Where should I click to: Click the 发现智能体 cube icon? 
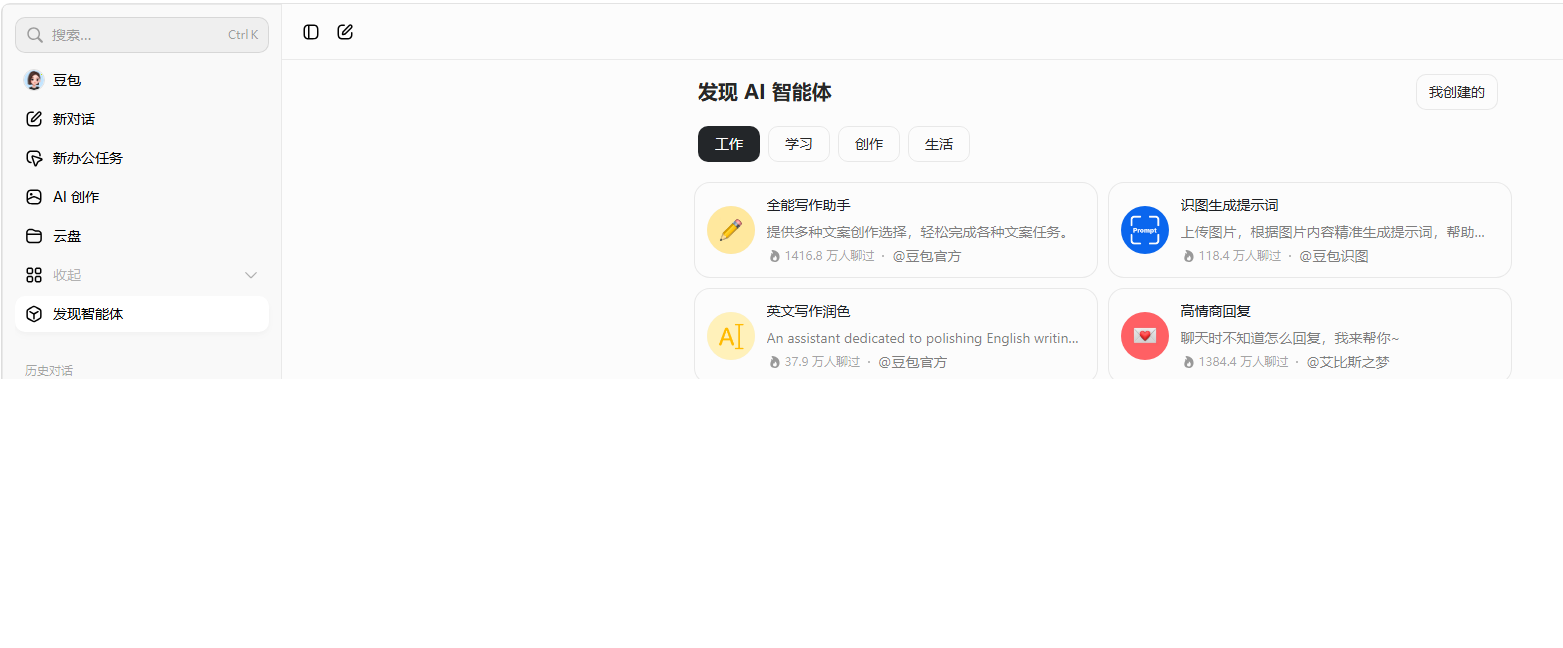(34, 314)
